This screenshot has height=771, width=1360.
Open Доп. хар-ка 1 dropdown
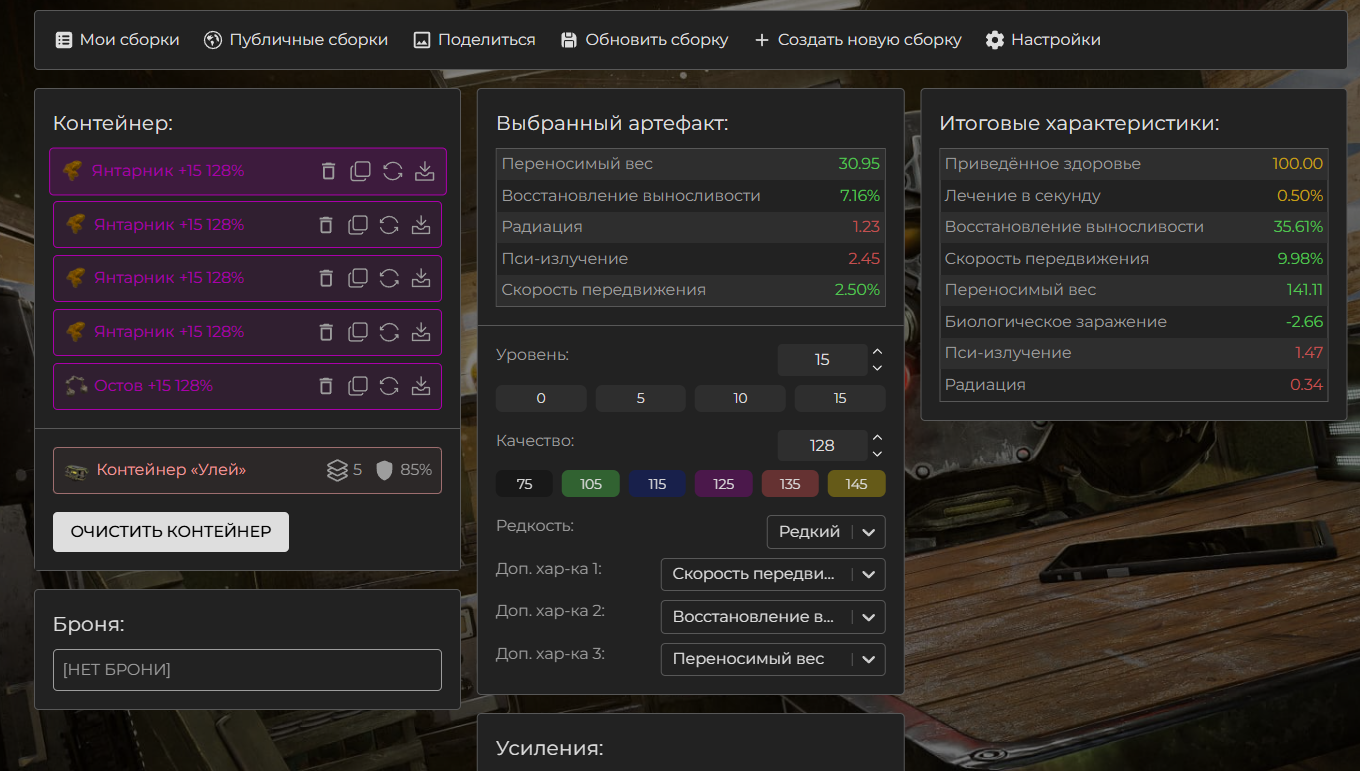click(x=773, y=574)
